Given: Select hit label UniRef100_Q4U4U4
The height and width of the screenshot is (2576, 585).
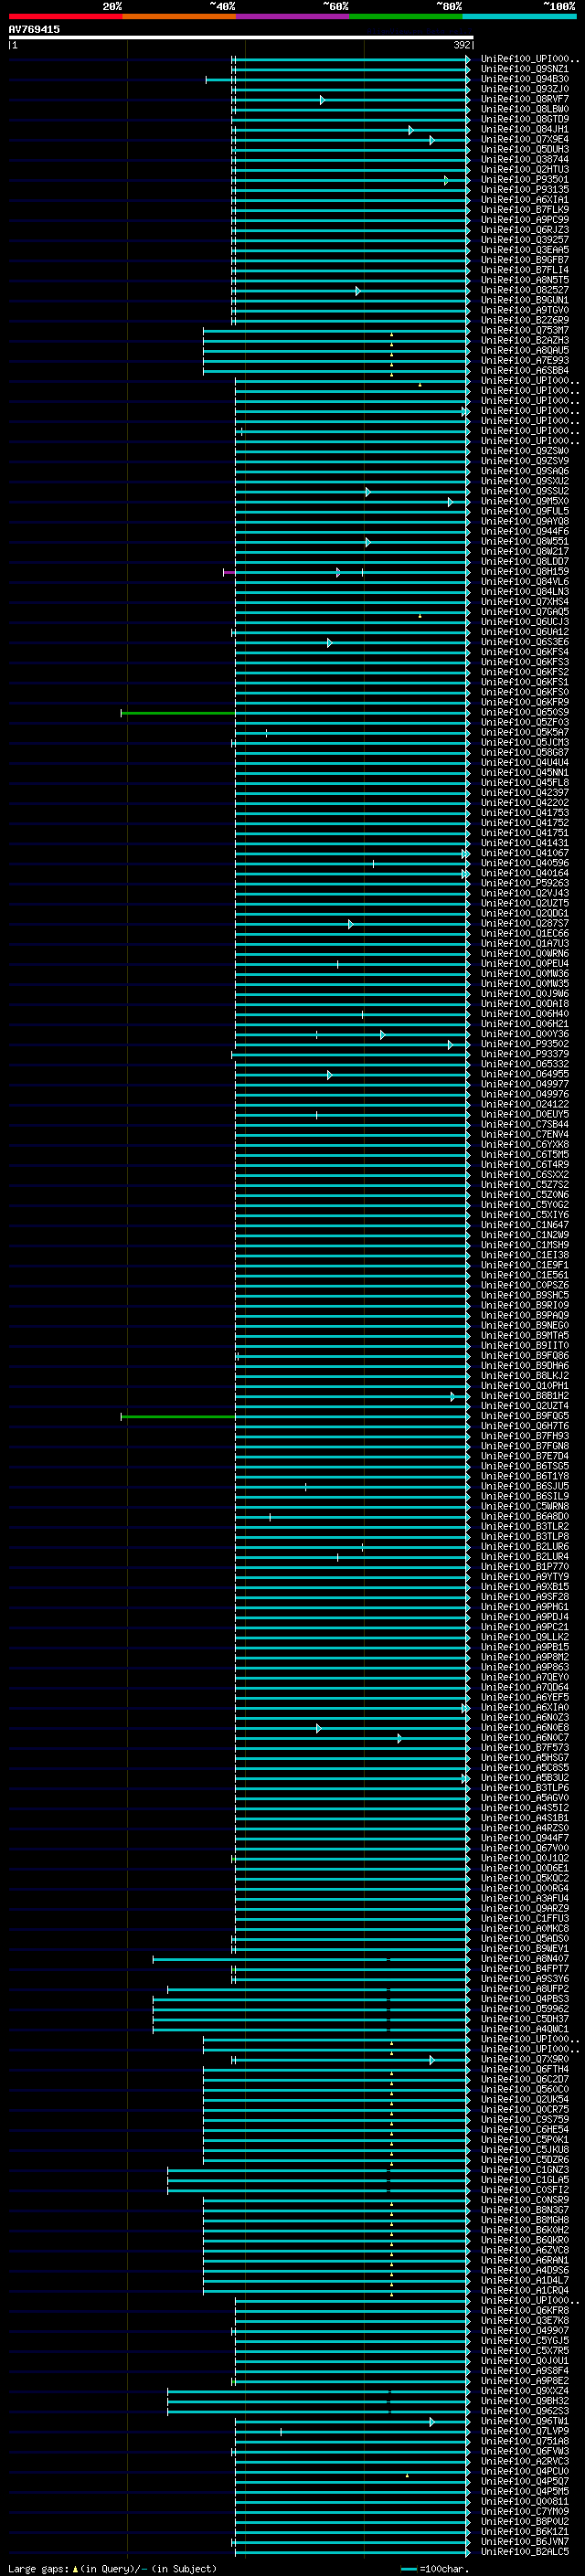Looking at the screenshot, I should tap(524, 763).
